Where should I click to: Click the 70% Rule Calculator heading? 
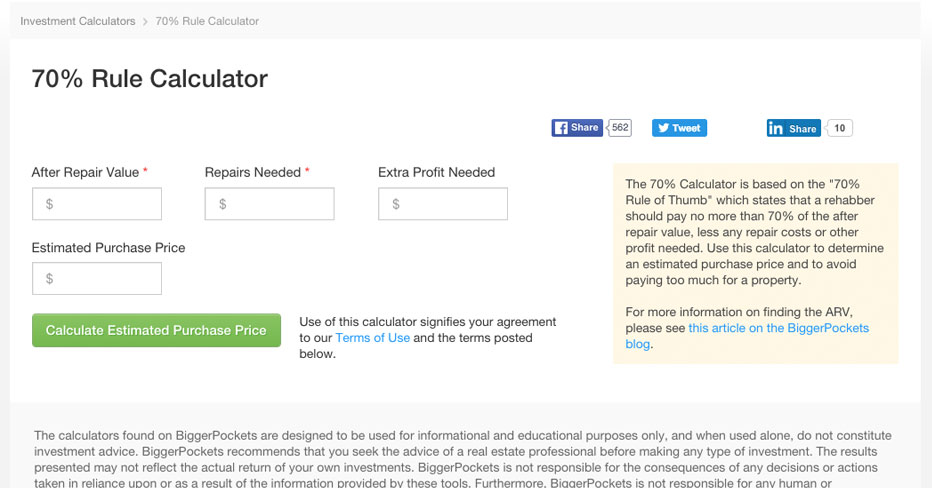tap(150, 78)
